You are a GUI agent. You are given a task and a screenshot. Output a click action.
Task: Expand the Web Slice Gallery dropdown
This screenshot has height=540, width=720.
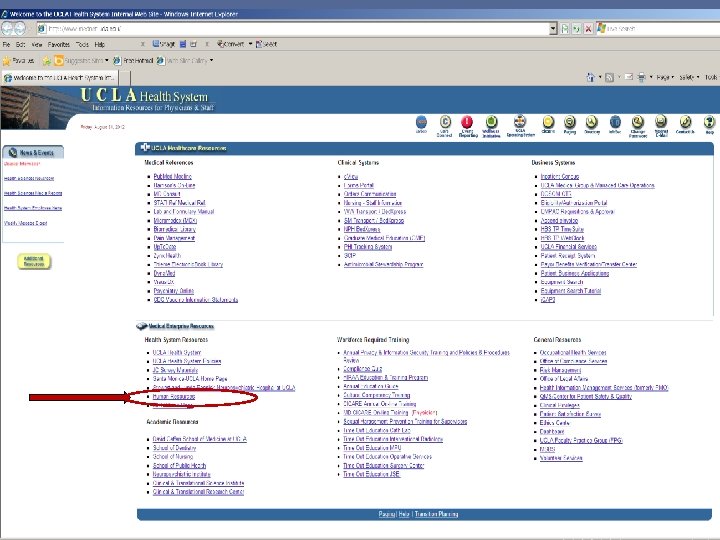211,60
